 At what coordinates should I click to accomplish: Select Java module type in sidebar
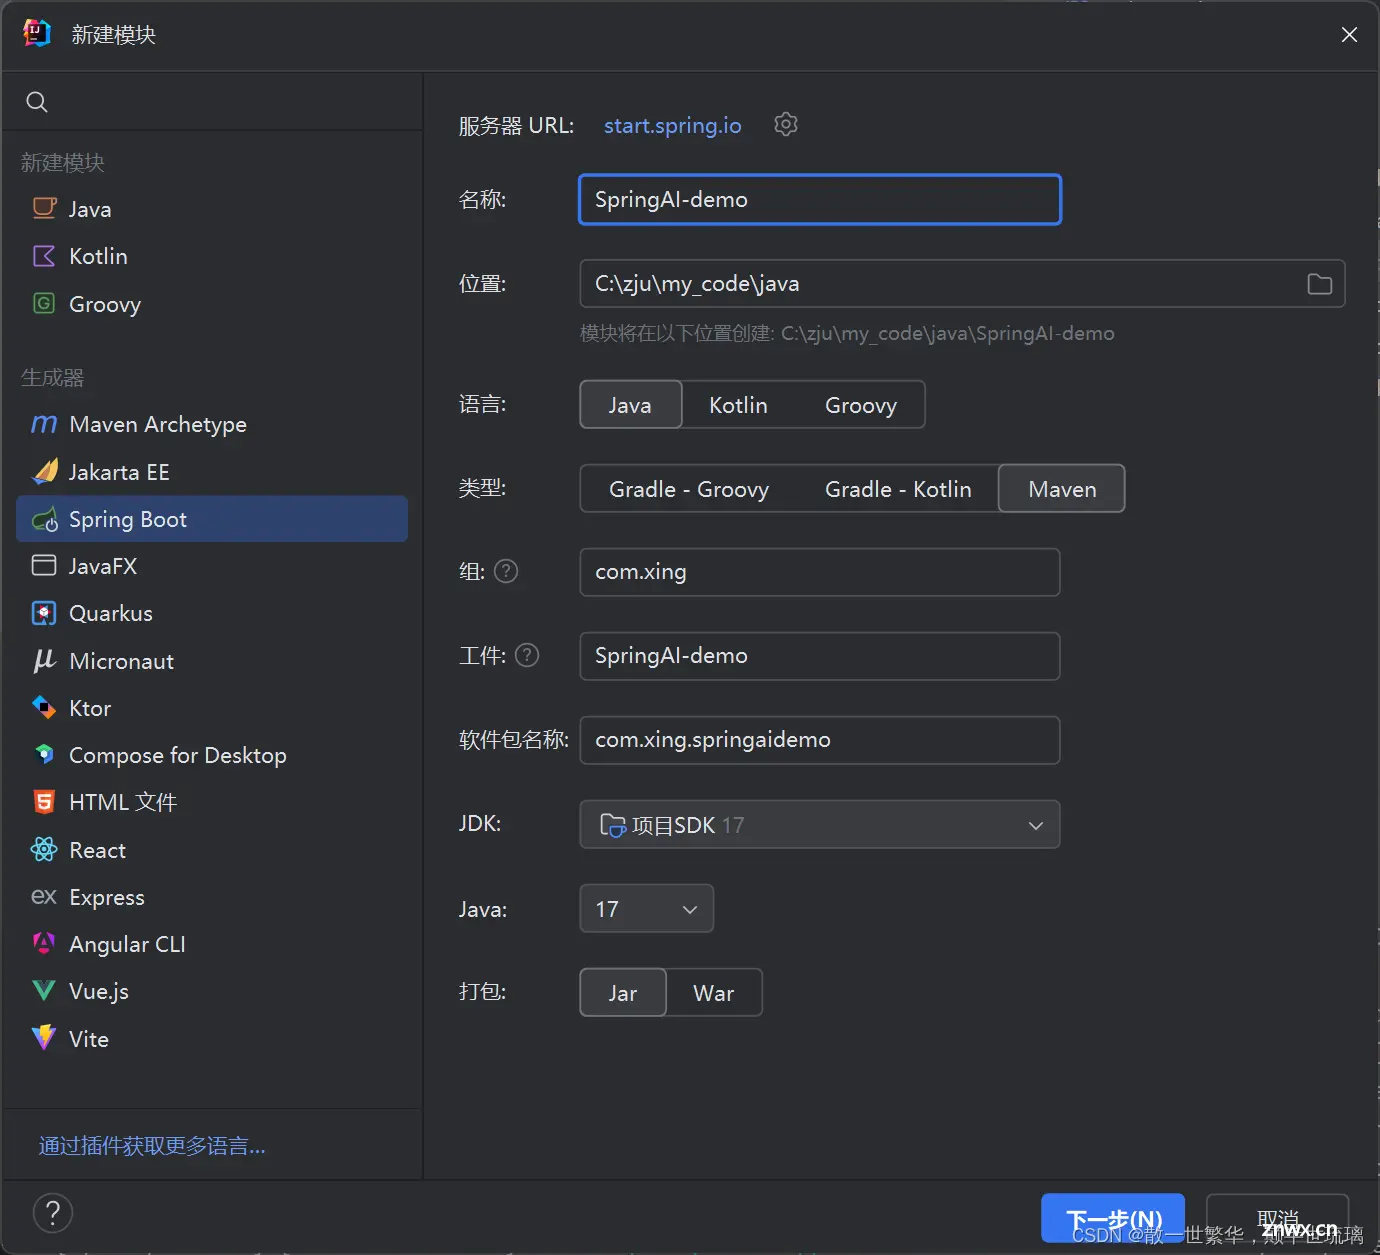click(212, 209)
